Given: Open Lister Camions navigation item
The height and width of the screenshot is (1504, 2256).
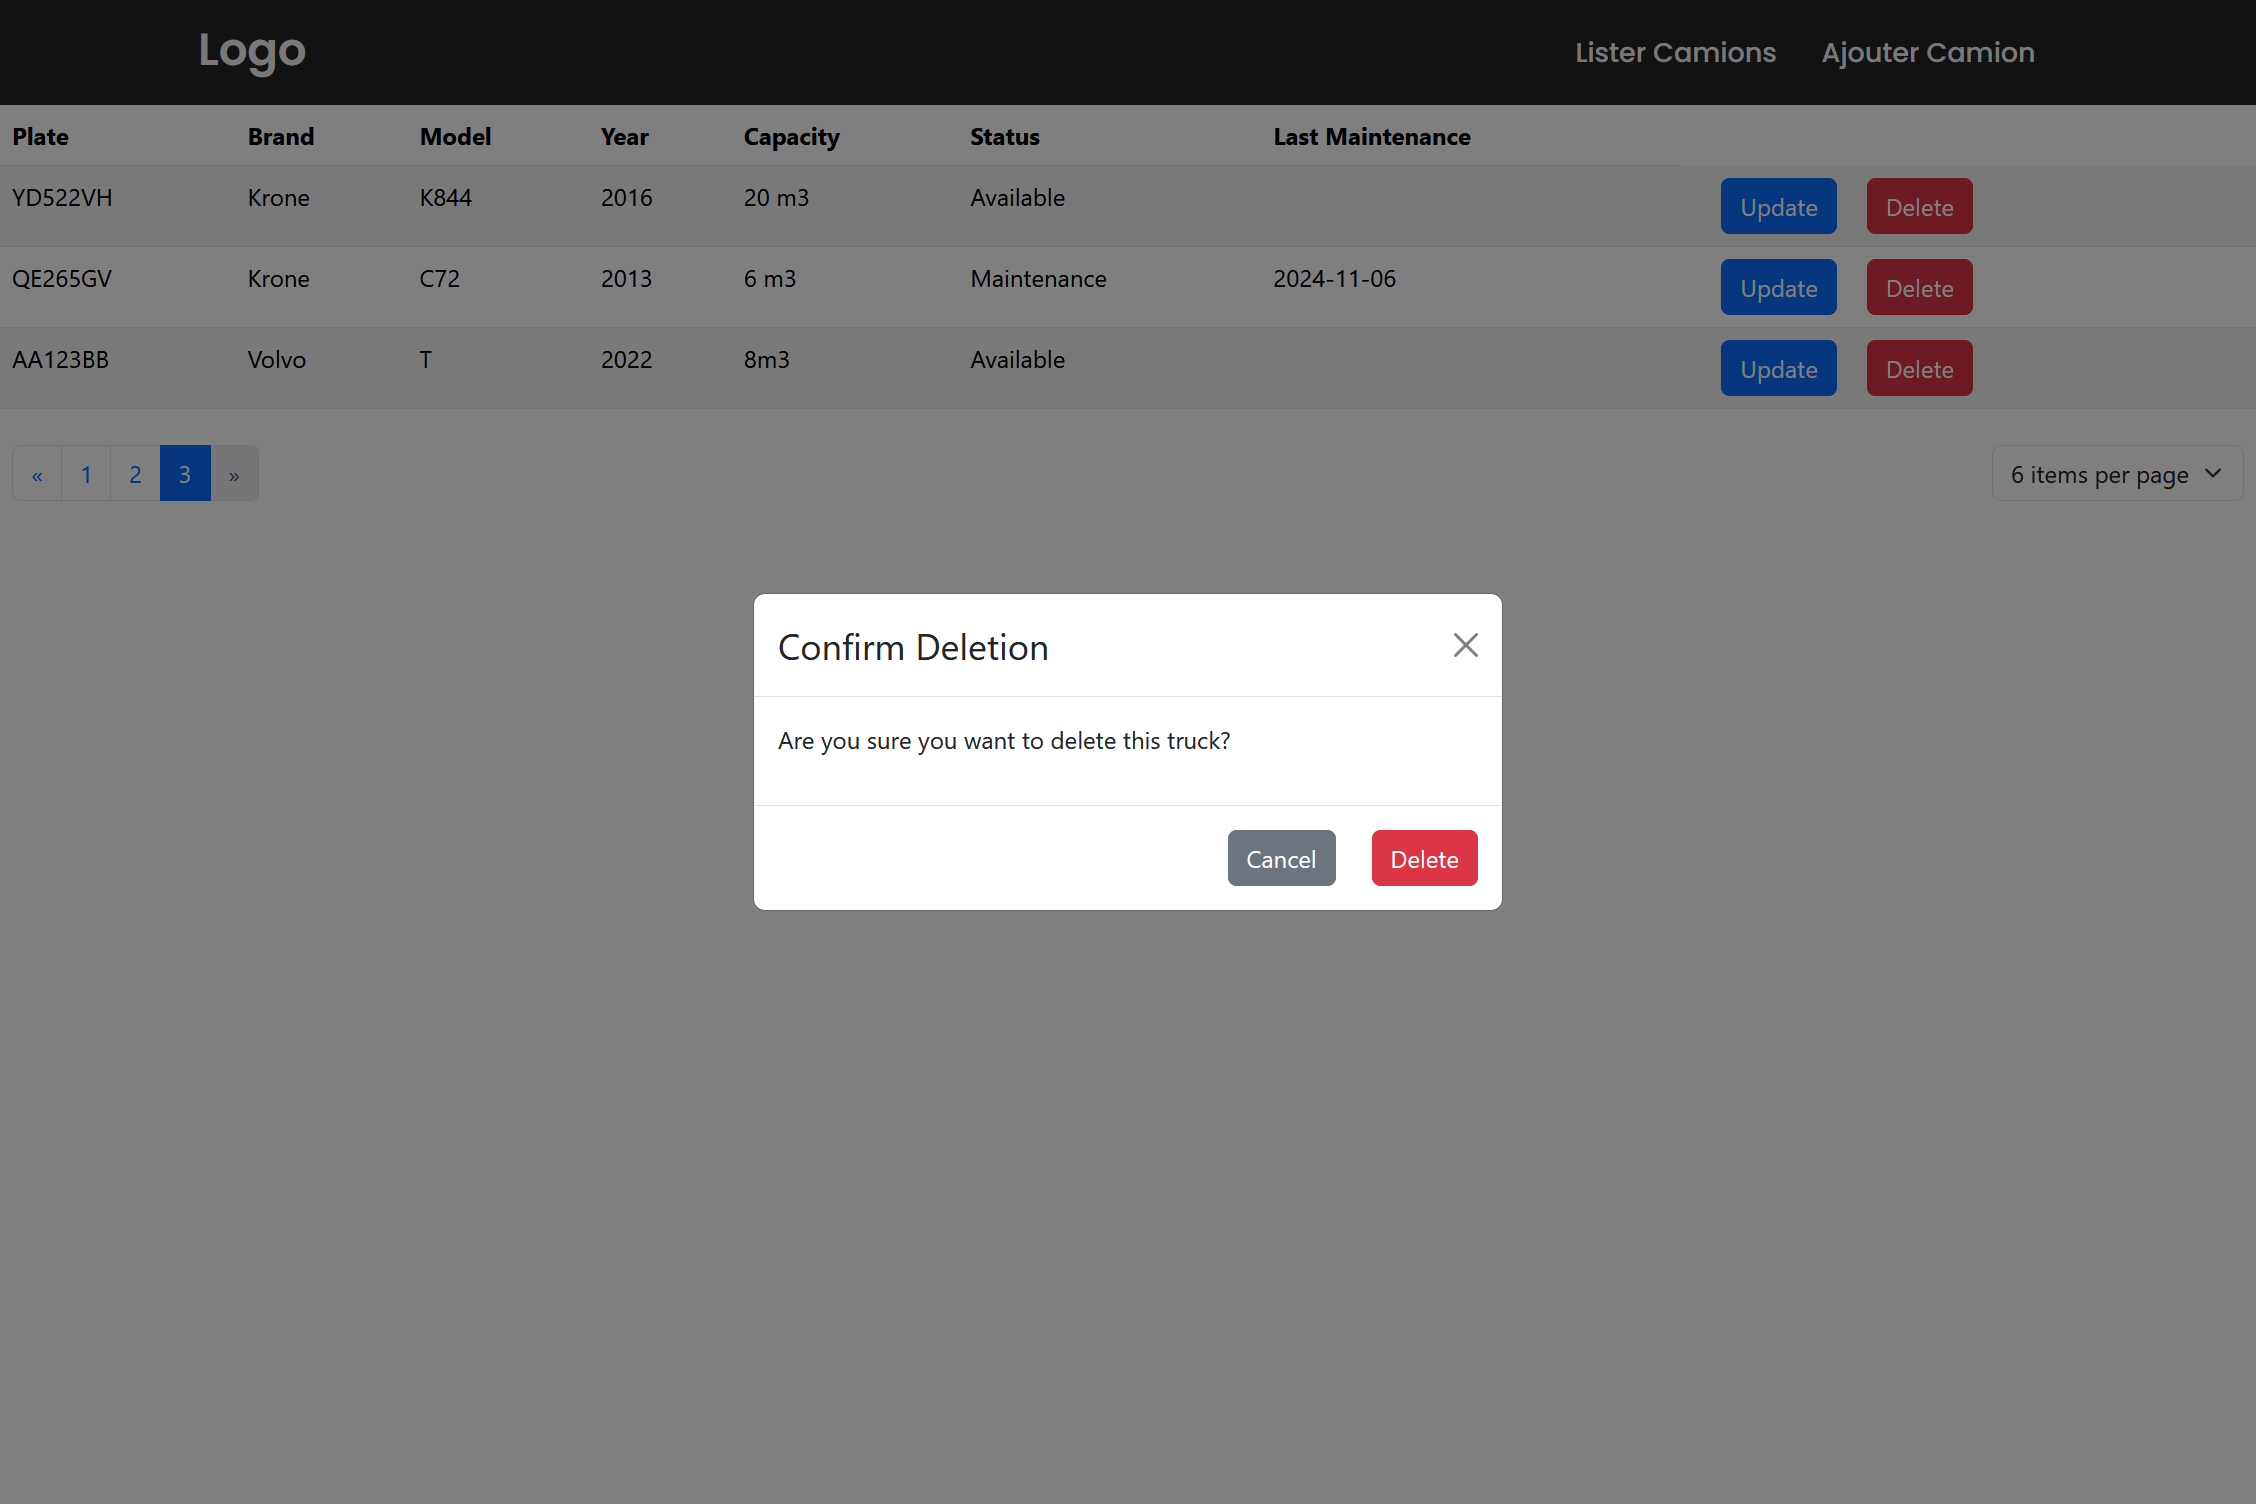Looking at the screenshot, I should pyautogui.click(x=1675, y=52).
